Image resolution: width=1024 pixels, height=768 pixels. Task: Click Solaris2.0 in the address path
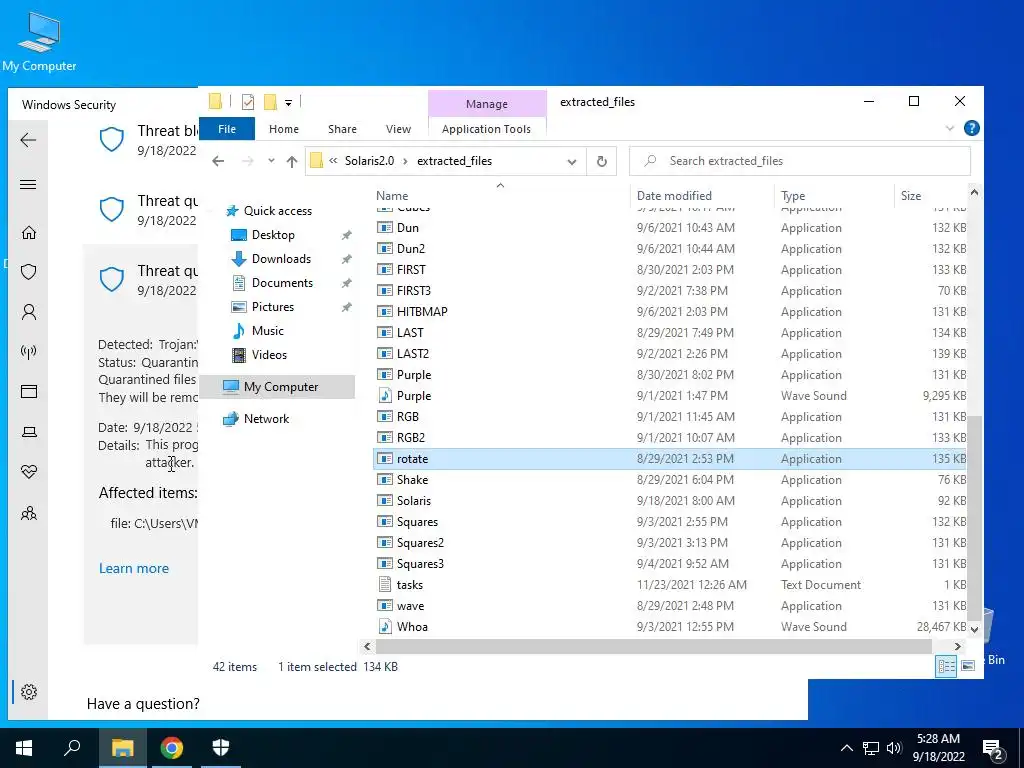click(x=370, y=161)
